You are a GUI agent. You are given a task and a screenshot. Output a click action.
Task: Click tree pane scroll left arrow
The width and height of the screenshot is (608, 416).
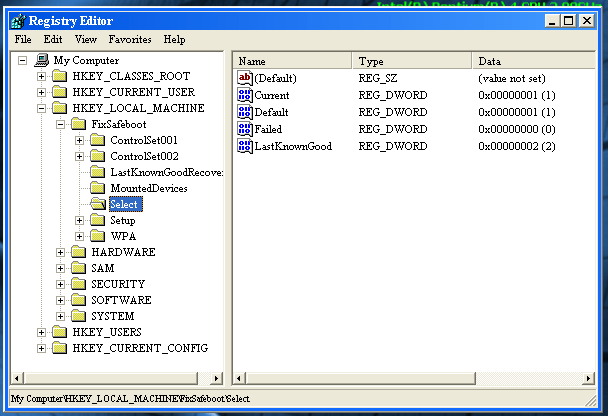[17, 378]
